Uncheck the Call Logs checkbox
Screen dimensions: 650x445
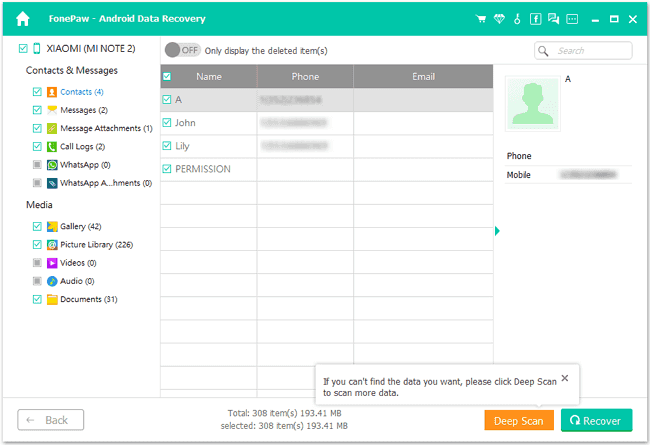37,146
